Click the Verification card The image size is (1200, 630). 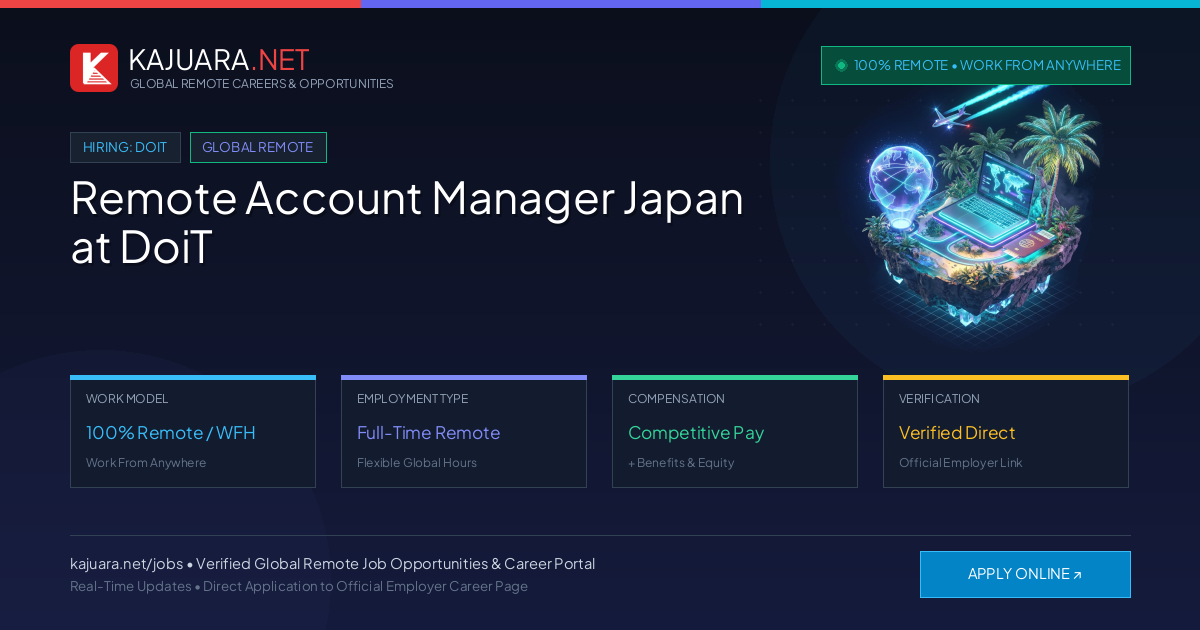click(1006, 432)
